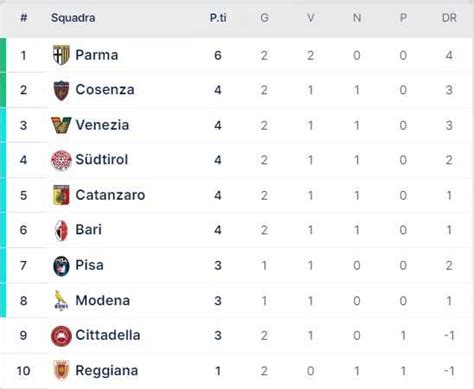Click the DR column header
The height and width of the screenshot is (389, 474).
pos(449,18)
